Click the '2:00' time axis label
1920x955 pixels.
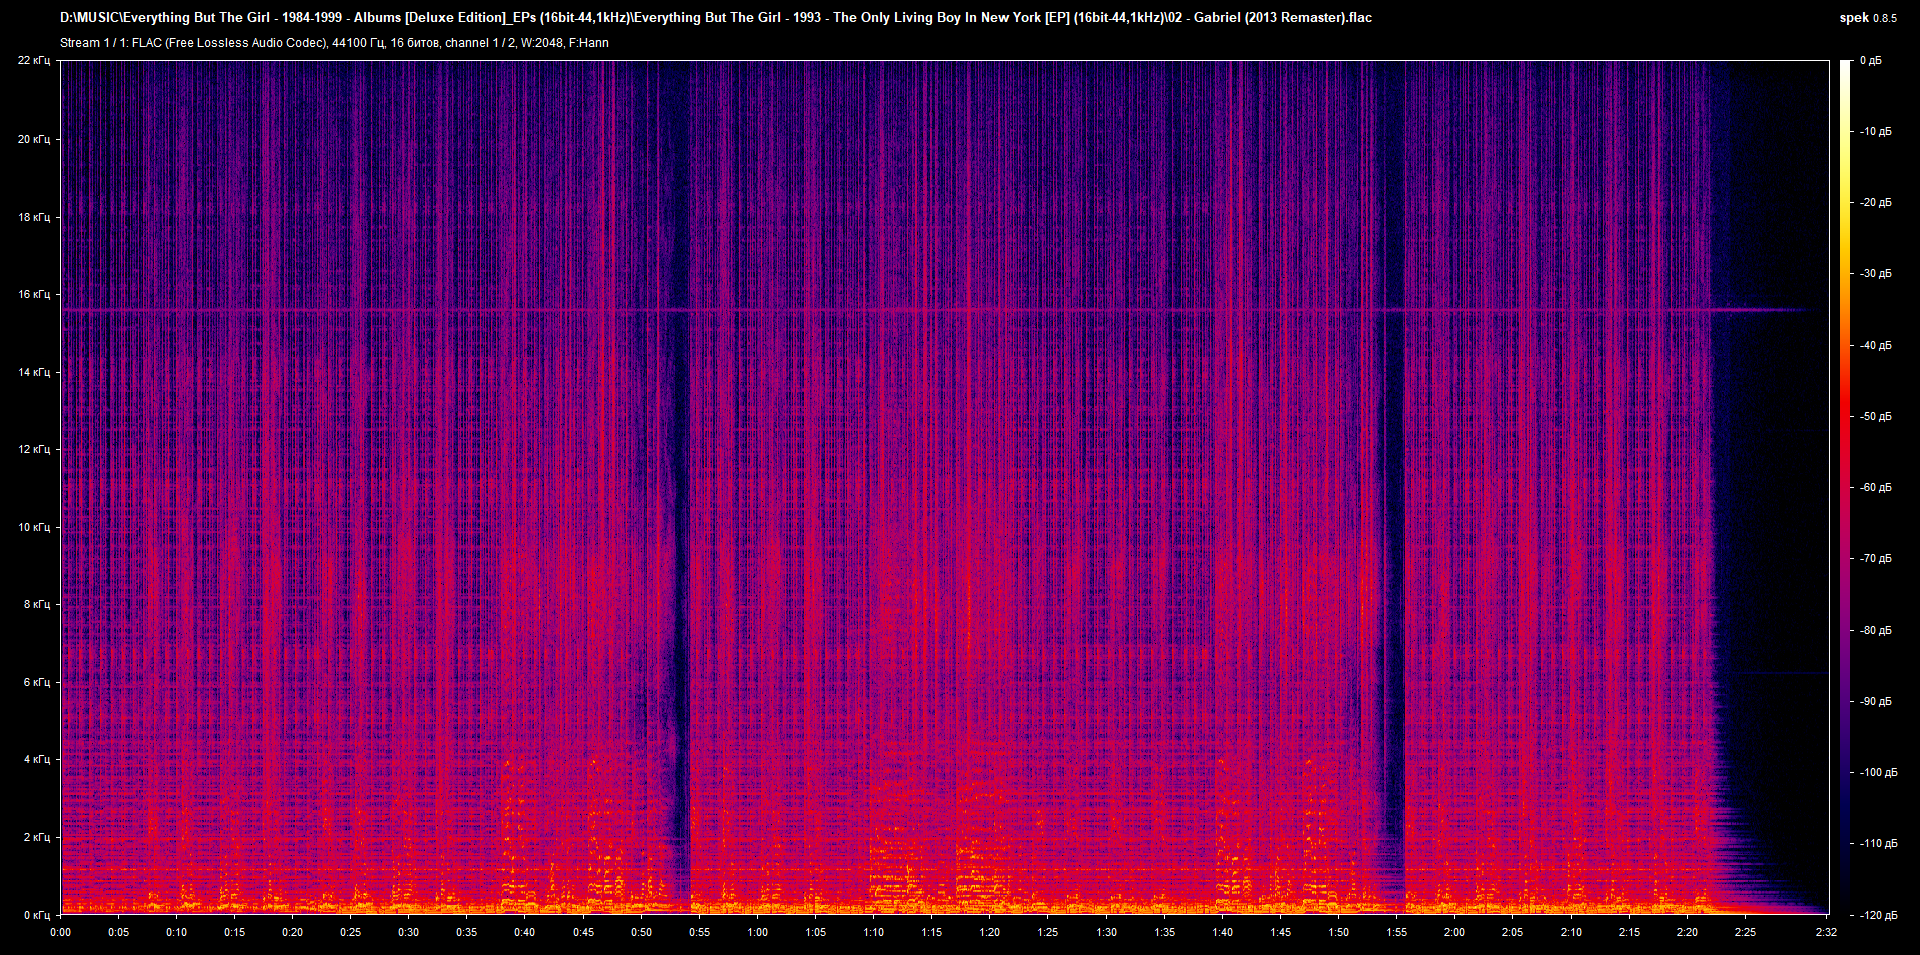[1454, 932]
